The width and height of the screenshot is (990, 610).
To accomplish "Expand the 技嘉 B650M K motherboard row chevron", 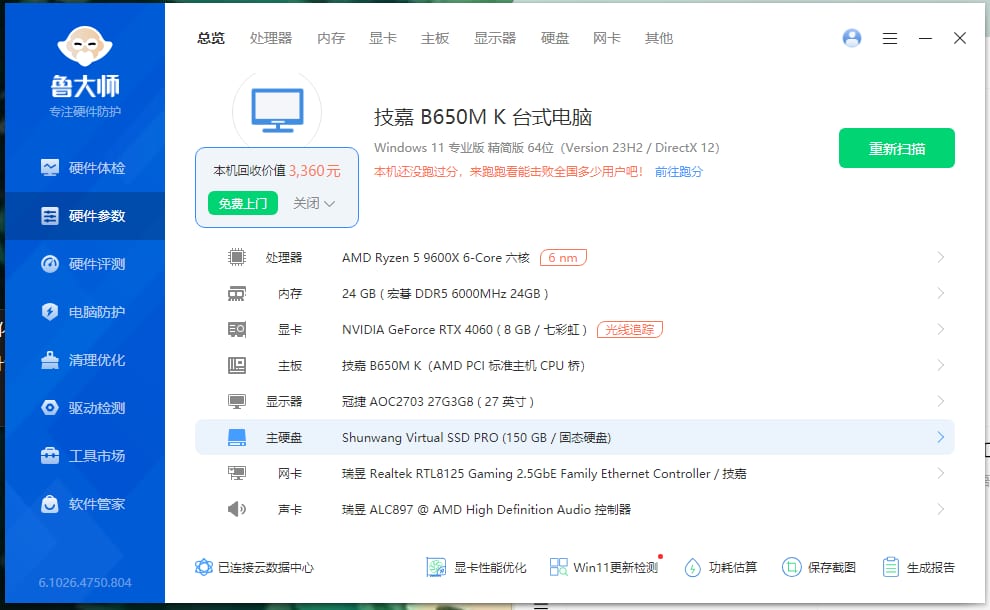I will click(x=940, y=365).
